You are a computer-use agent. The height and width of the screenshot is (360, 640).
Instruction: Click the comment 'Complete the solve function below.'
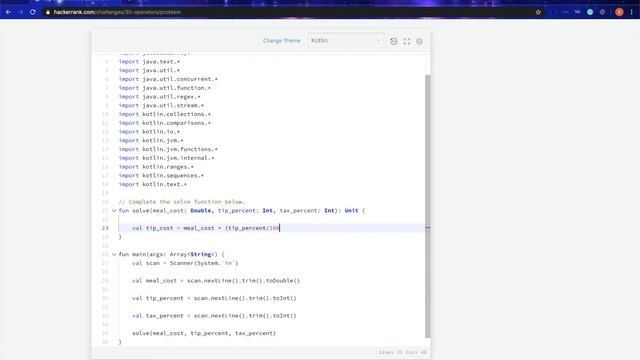(x=182, y=202)
